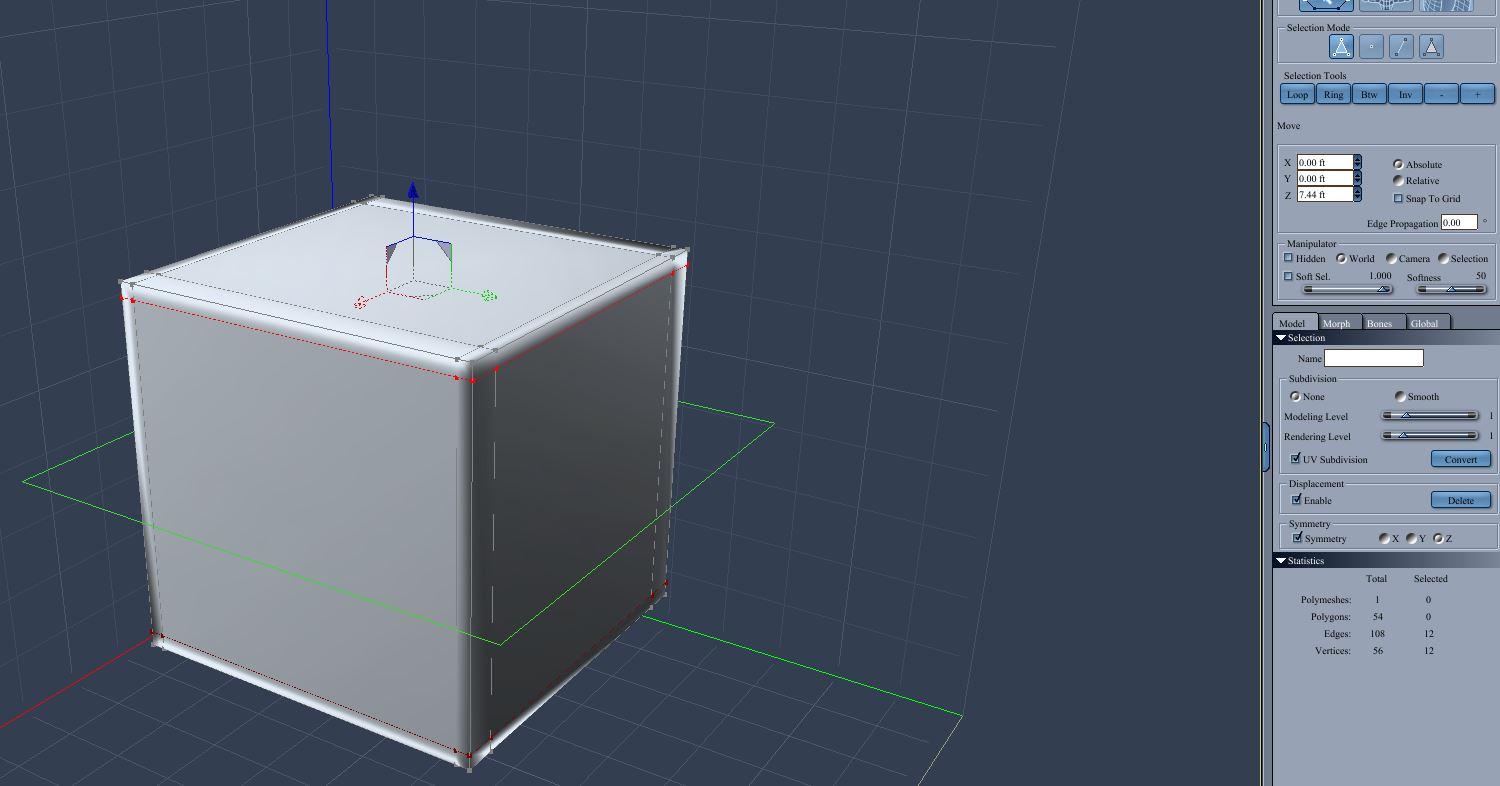
Task: Enable the Snap To Grid checkbox
Action: click(x=1398, y=198)
